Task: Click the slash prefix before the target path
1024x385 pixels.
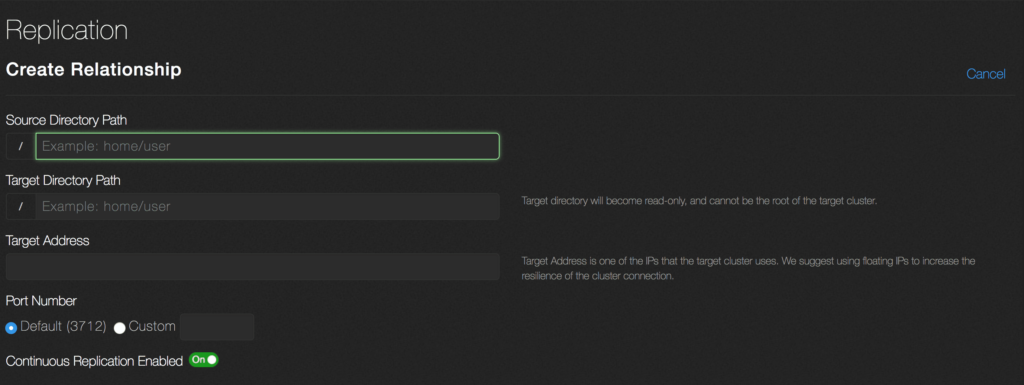Action: point(21,206)
